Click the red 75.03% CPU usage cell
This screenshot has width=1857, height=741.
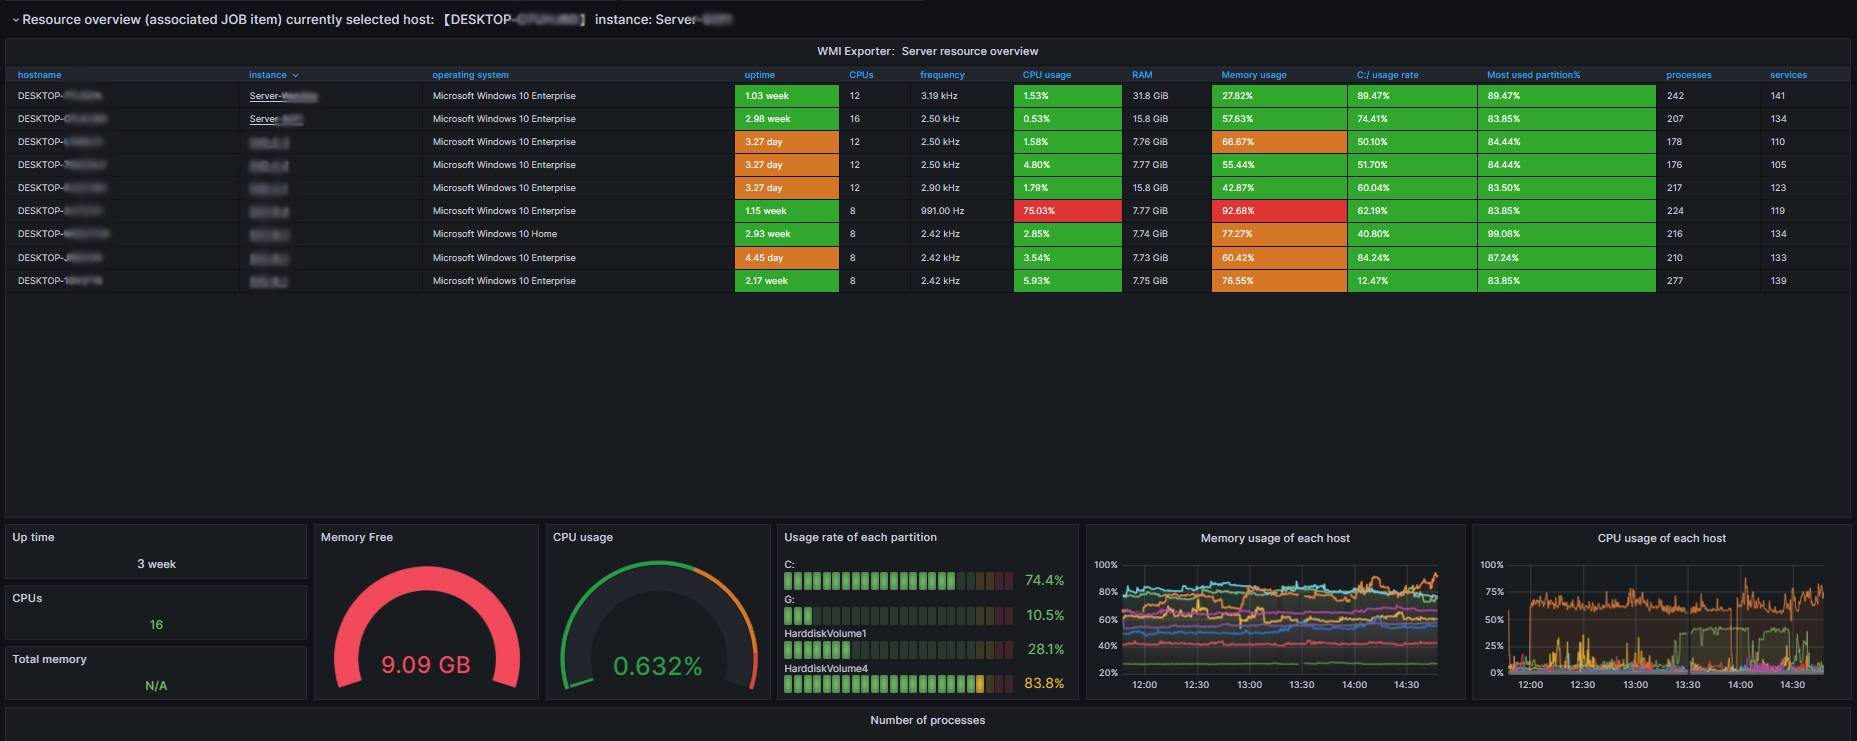(x=1067, y=211)
